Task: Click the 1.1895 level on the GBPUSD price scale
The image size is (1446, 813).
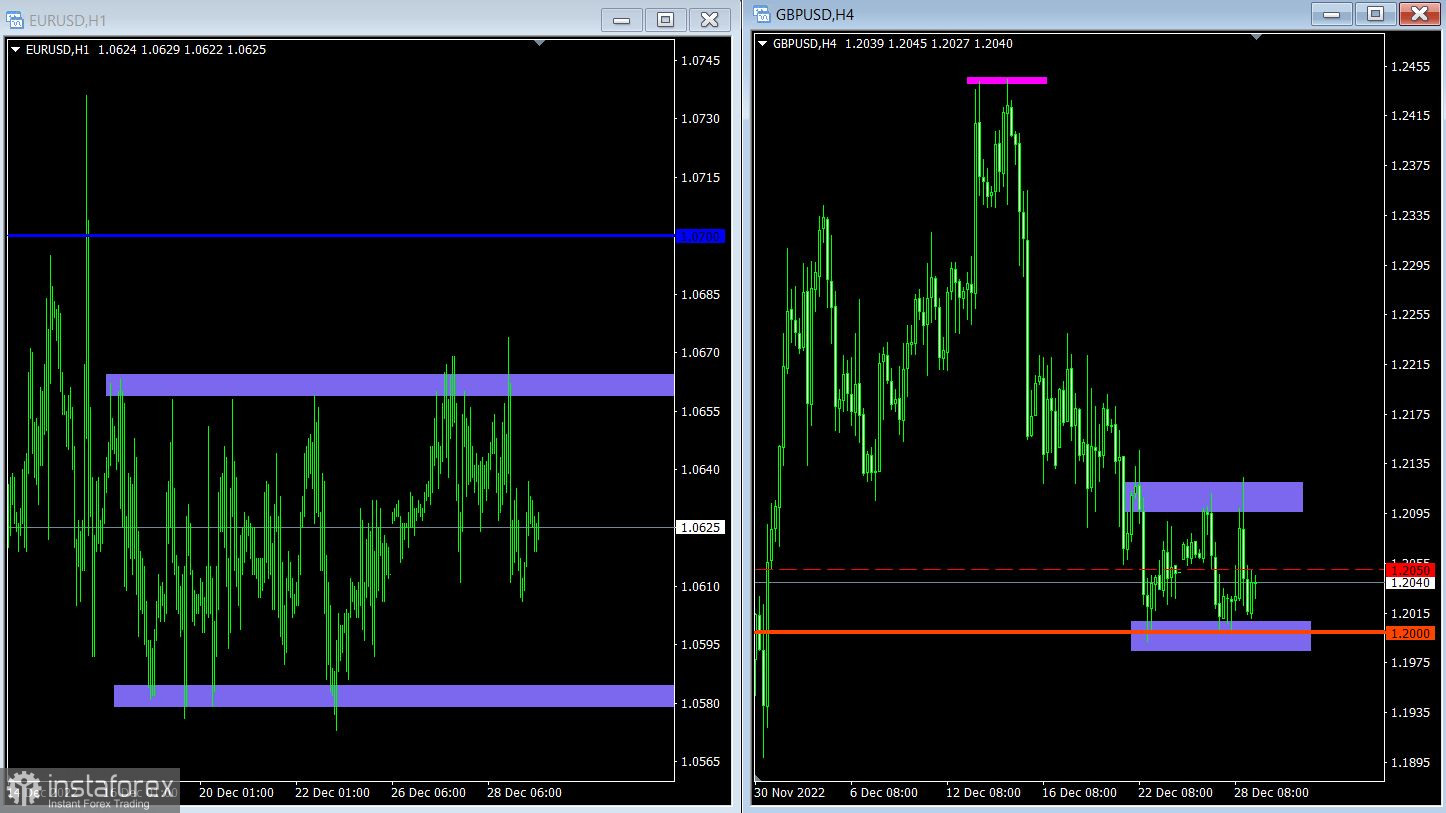Action: coord(1410,762)
